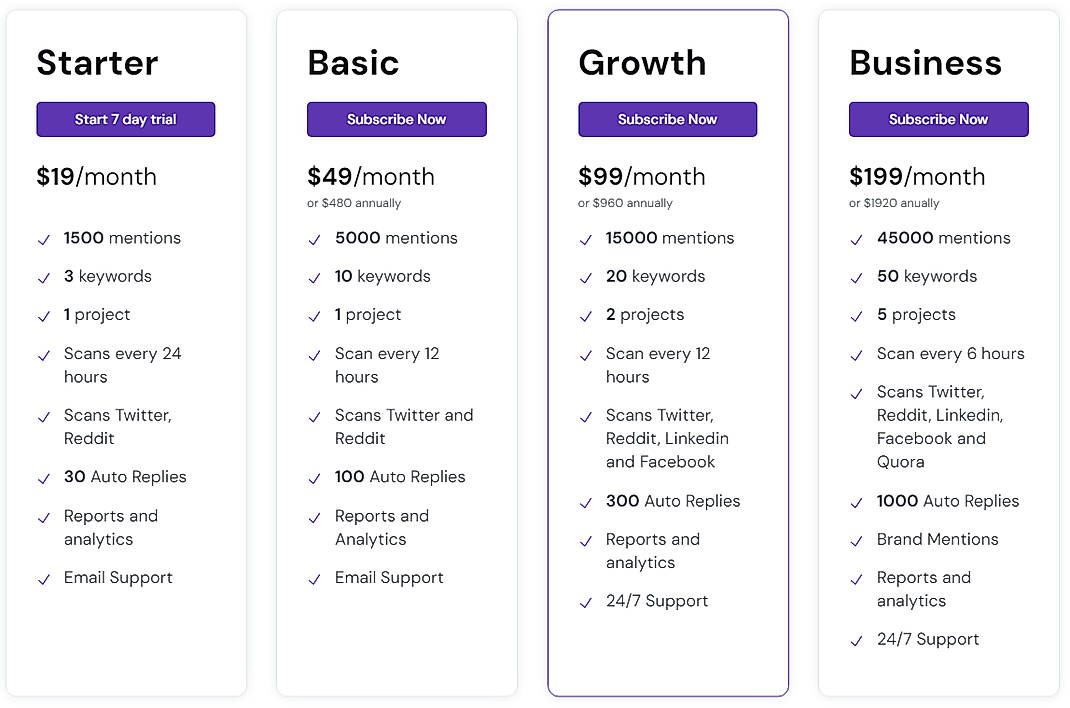The height and width of the screenshot is (708, 1070).
Task: Select the Starter plan heading
Action: pyautogui.click(x=97, y=63)
